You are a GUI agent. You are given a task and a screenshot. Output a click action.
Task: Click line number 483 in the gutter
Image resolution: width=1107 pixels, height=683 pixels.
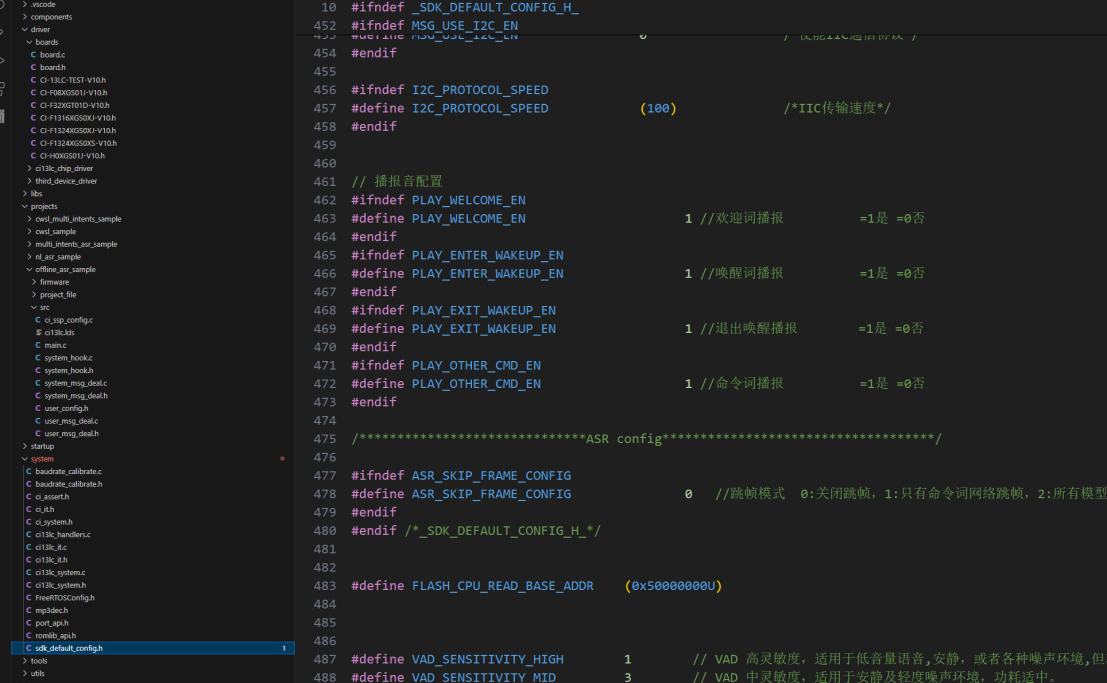(324, 586)
